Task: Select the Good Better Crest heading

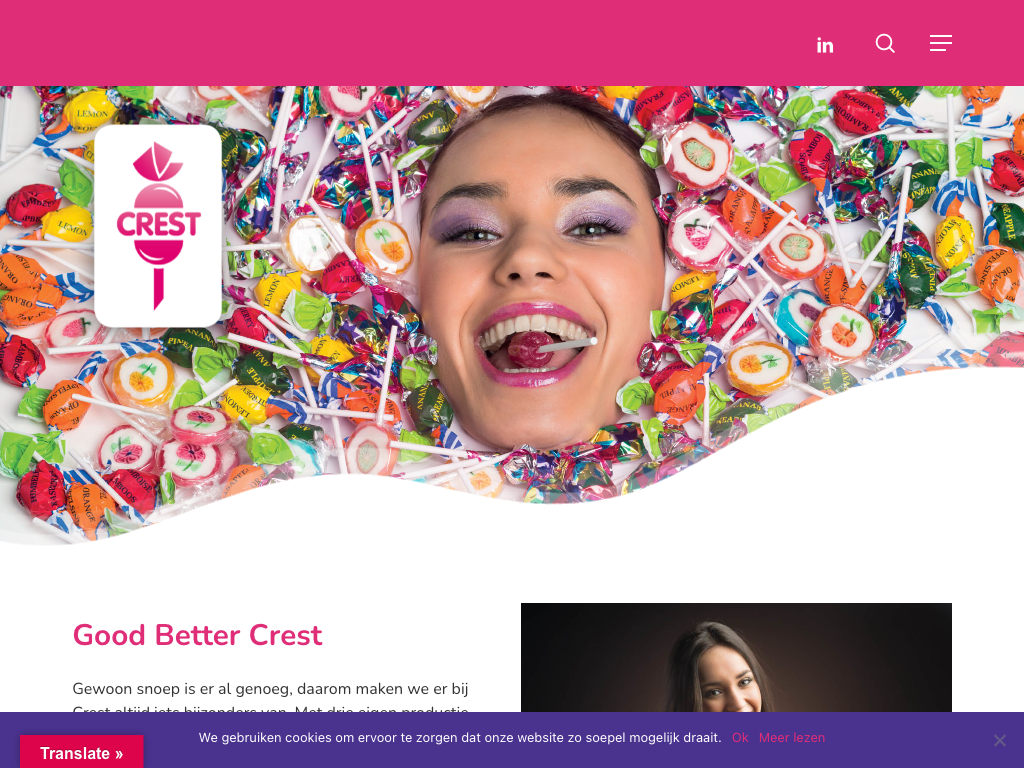Action: [197, 635]
